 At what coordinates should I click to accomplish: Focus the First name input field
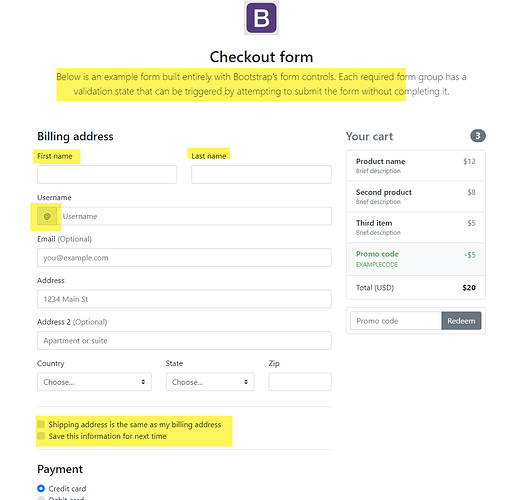coord(107,174)
